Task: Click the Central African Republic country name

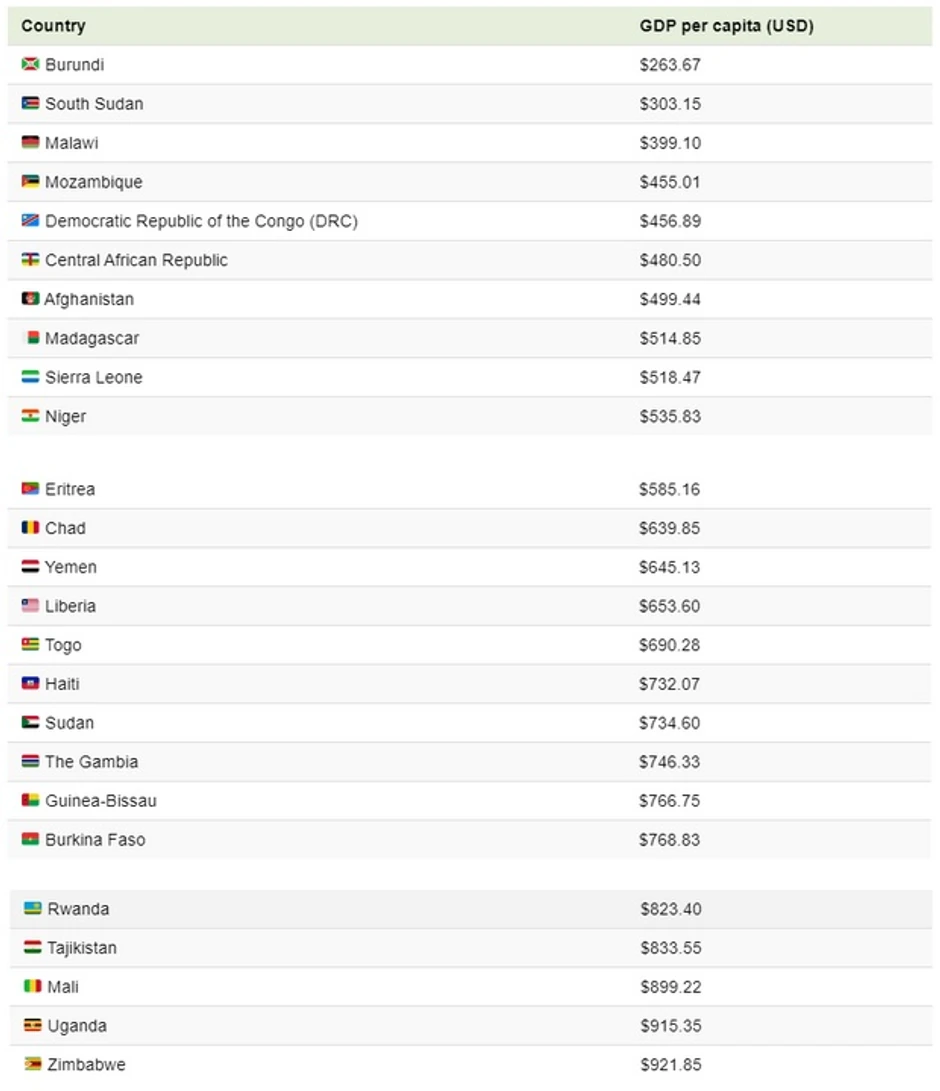Action: (136, 260)
